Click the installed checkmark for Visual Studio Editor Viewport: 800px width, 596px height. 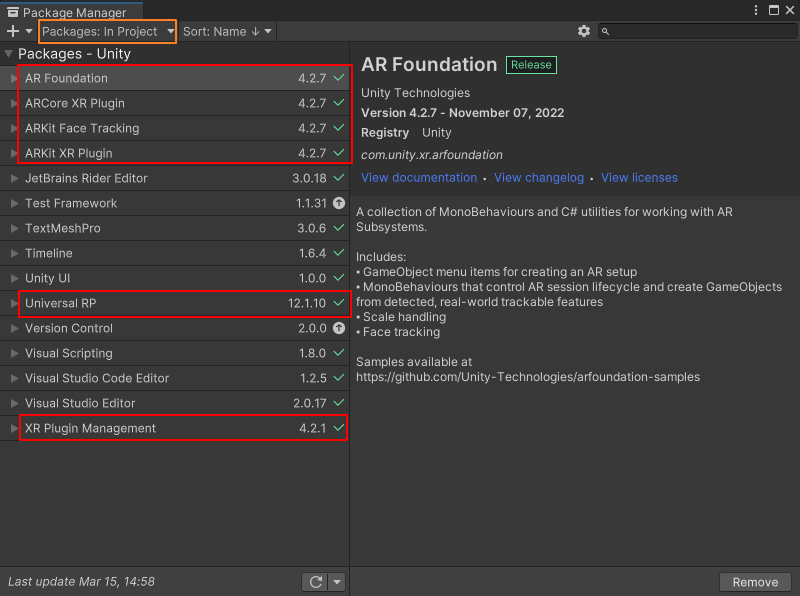[339, 403]
